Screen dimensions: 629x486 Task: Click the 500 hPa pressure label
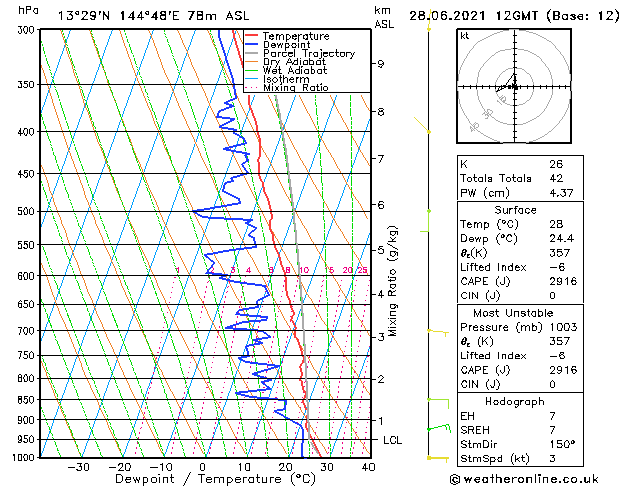26,211
